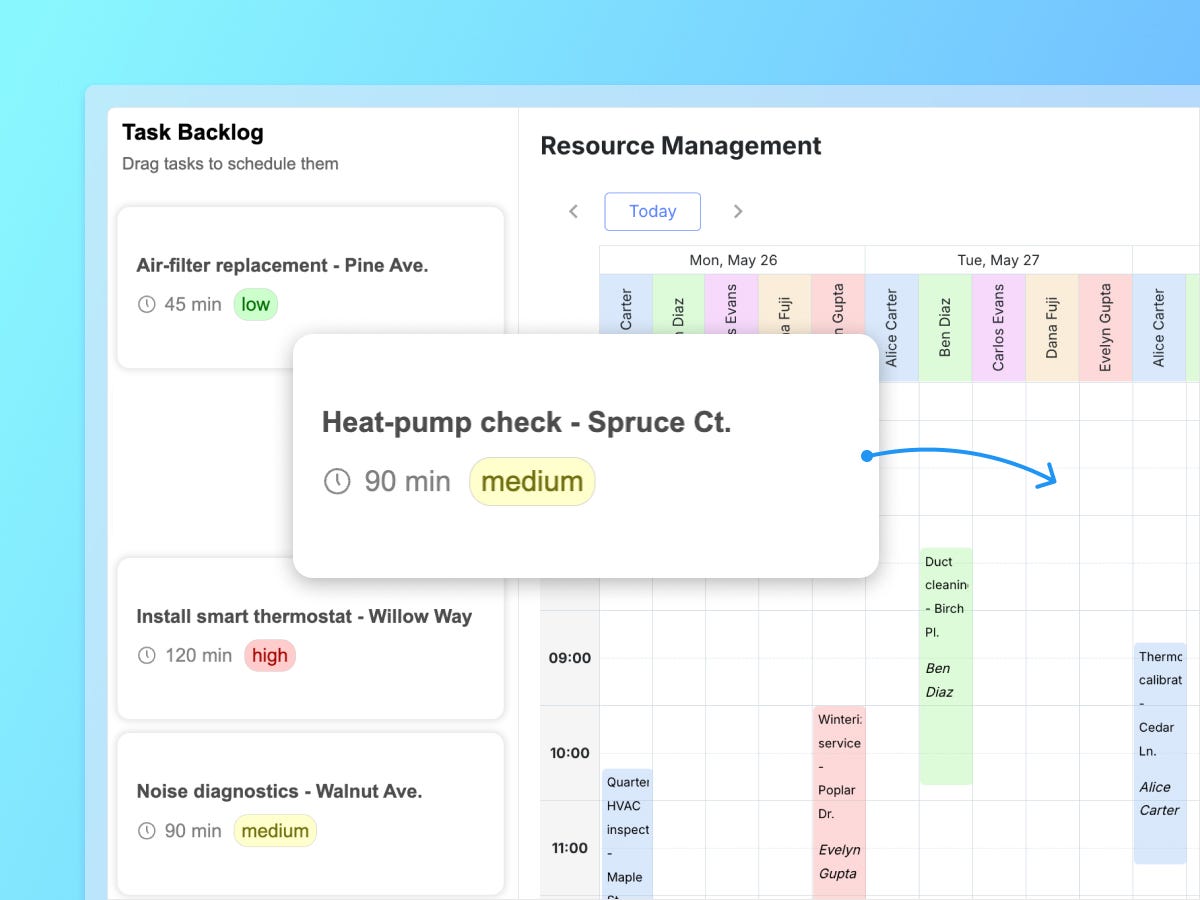Click the clock icon on Heat-pump check card
Screen dimensions: 1200x900
click(x=337, y=481)
